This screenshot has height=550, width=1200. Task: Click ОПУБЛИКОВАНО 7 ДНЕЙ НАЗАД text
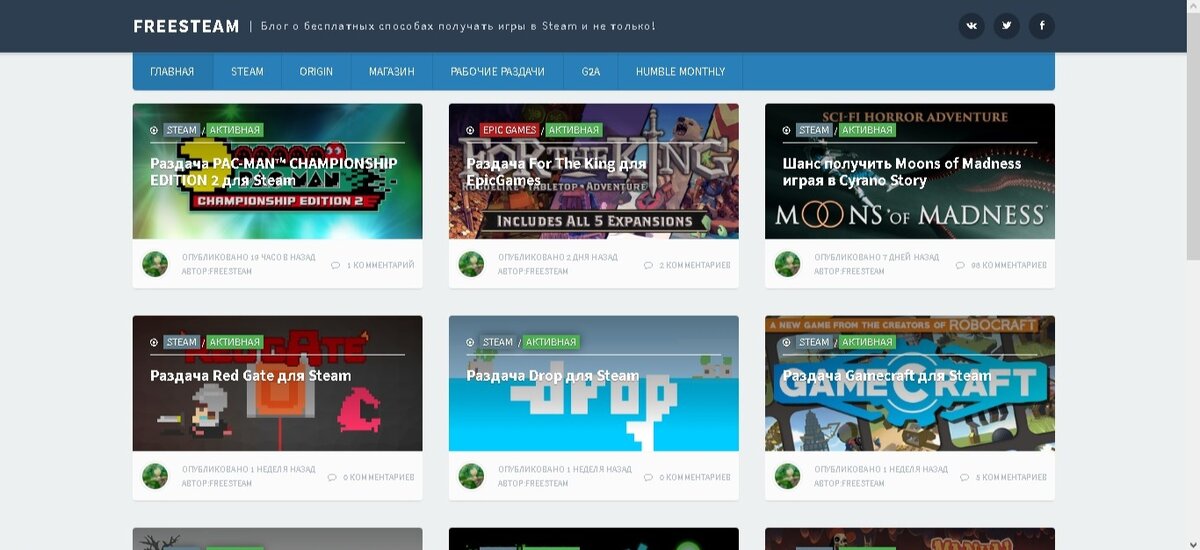877,257
